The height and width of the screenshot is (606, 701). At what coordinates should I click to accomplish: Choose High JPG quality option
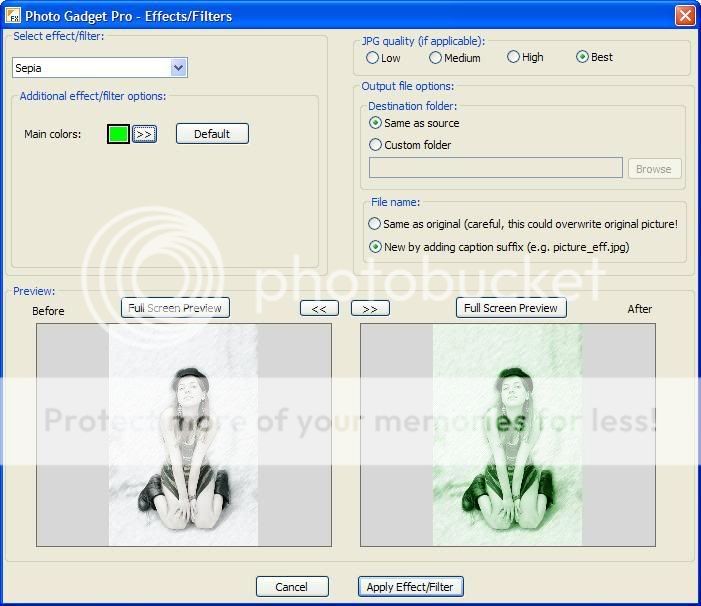coord(514,57)
